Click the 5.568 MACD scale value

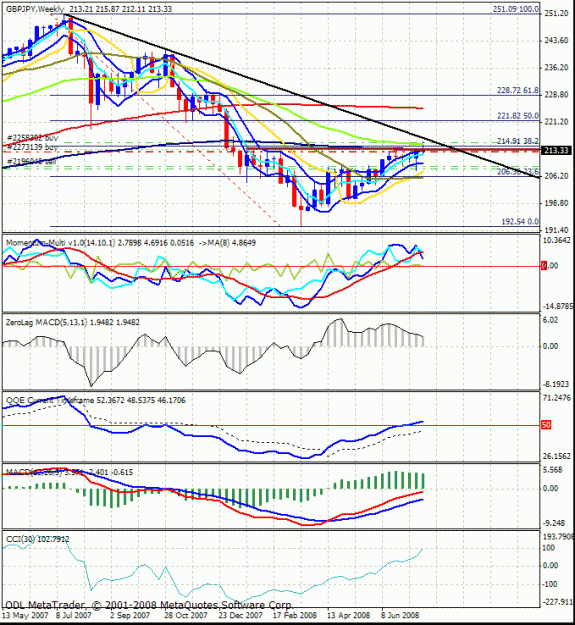pos(553,470)
